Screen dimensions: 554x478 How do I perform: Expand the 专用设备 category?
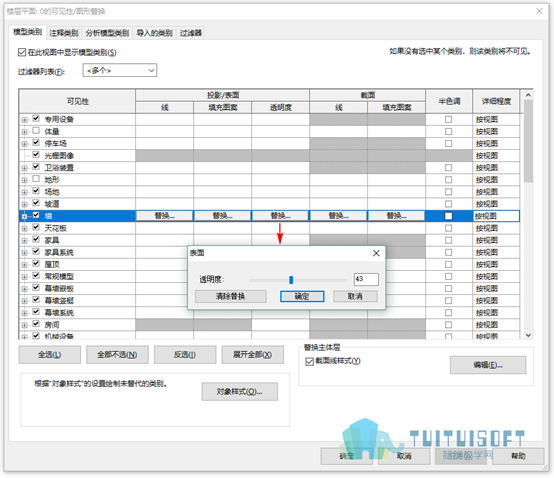tap(24, 120)
